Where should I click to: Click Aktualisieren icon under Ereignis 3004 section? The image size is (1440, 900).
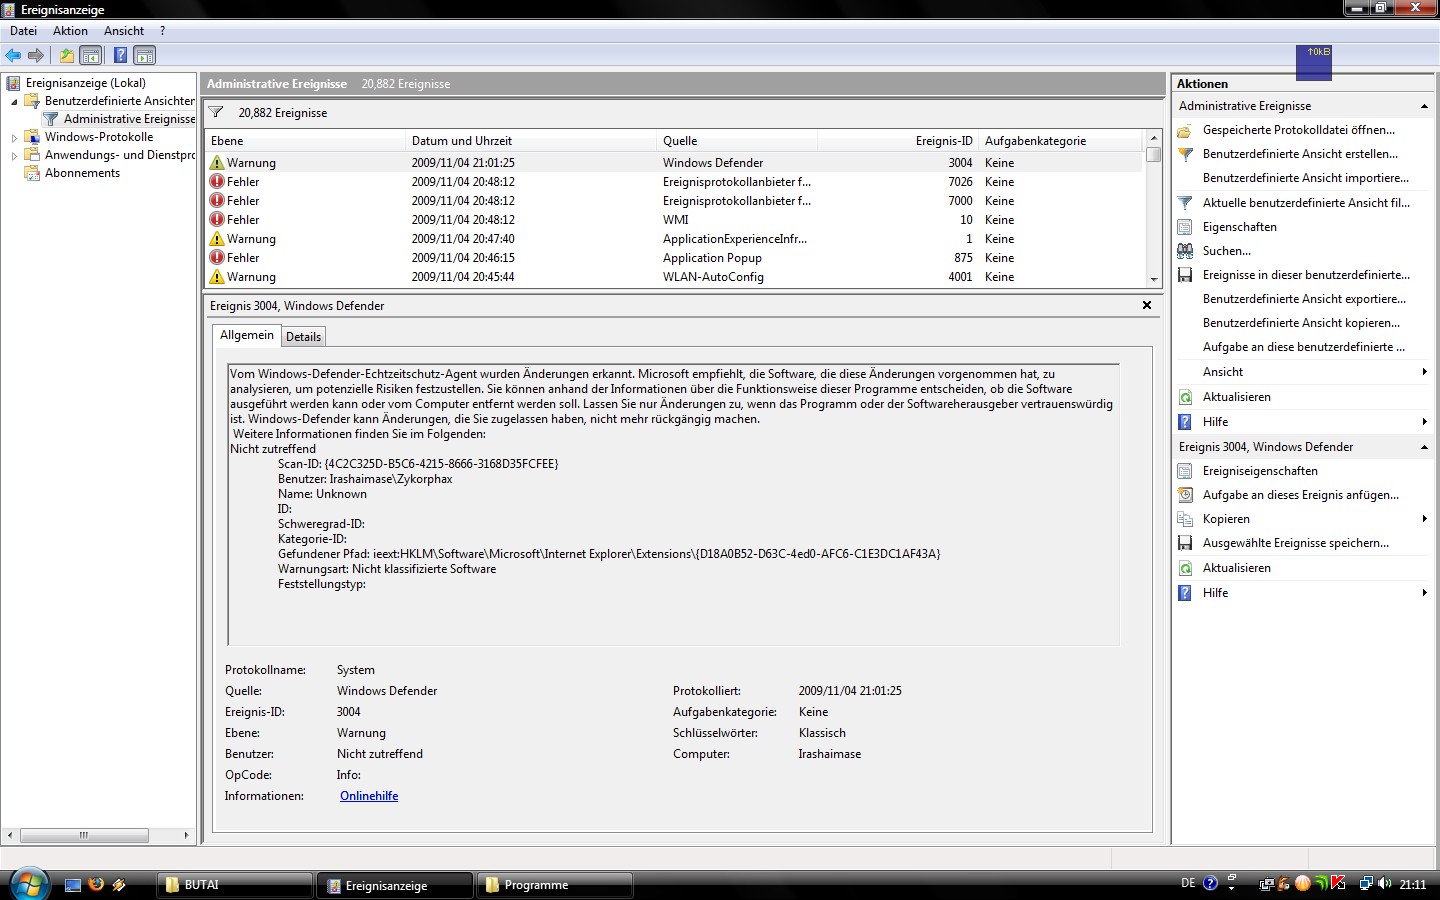[x=1185, y=568]
